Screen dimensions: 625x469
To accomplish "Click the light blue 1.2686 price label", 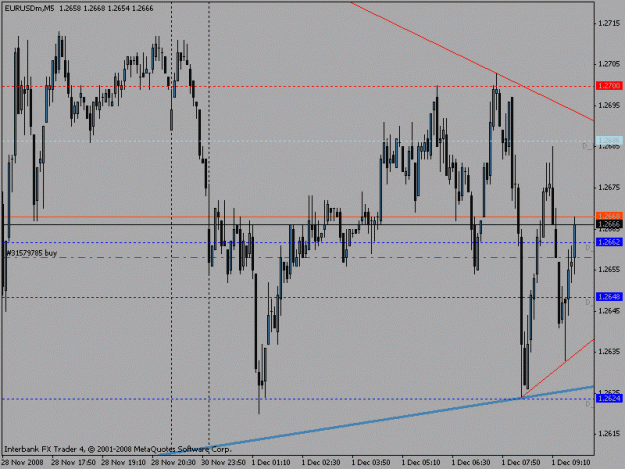I will point(609,141).
